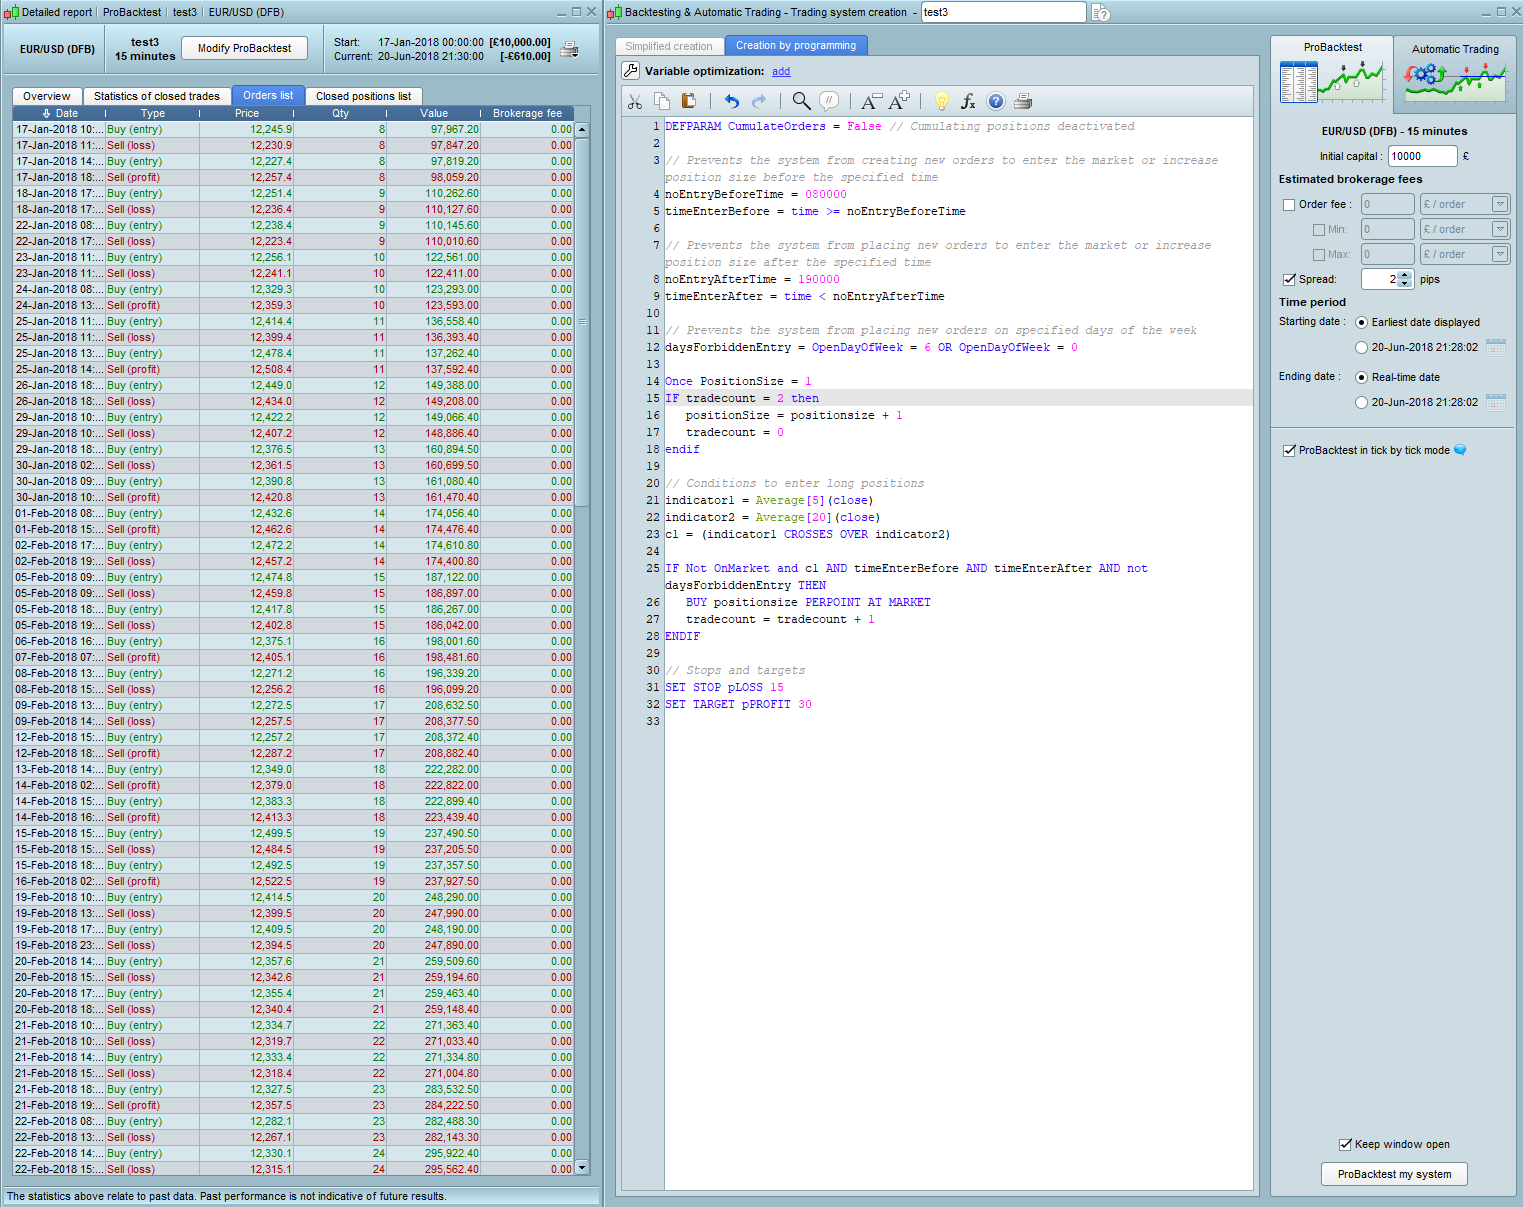Screen dimensions: 1523x1207
Task: Switch to Statistics of closed trades tab
Action: 157,96
